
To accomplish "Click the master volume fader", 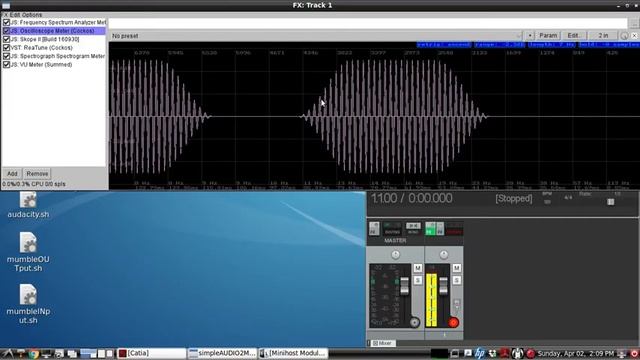I will [404, 286].
